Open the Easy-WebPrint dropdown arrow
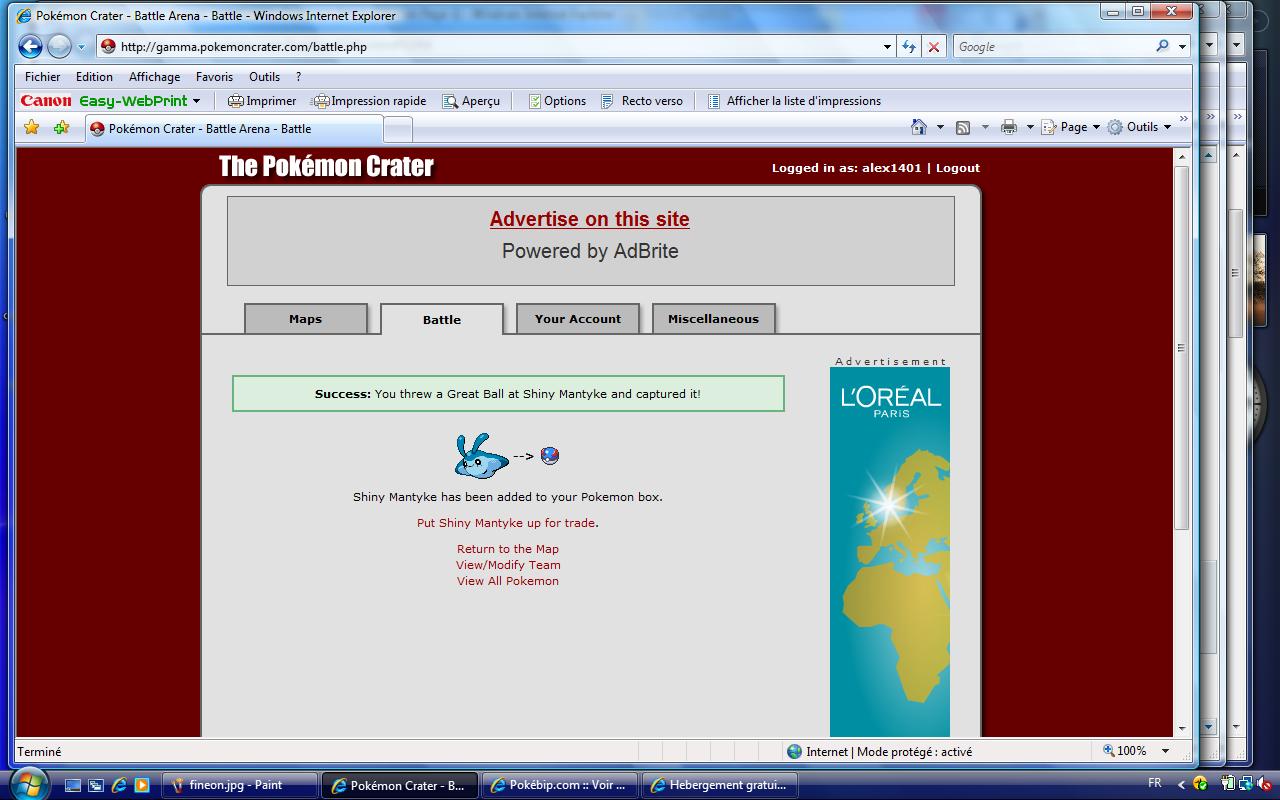 click(x=197, y=101)
